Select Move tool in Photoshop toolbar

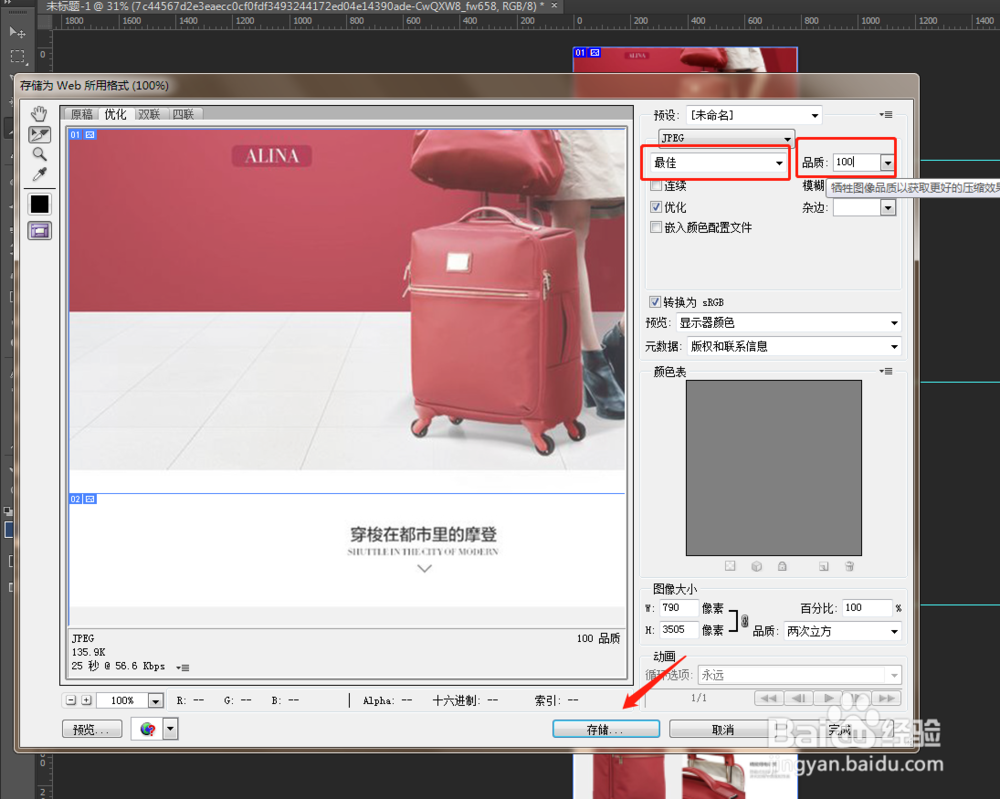17,32
